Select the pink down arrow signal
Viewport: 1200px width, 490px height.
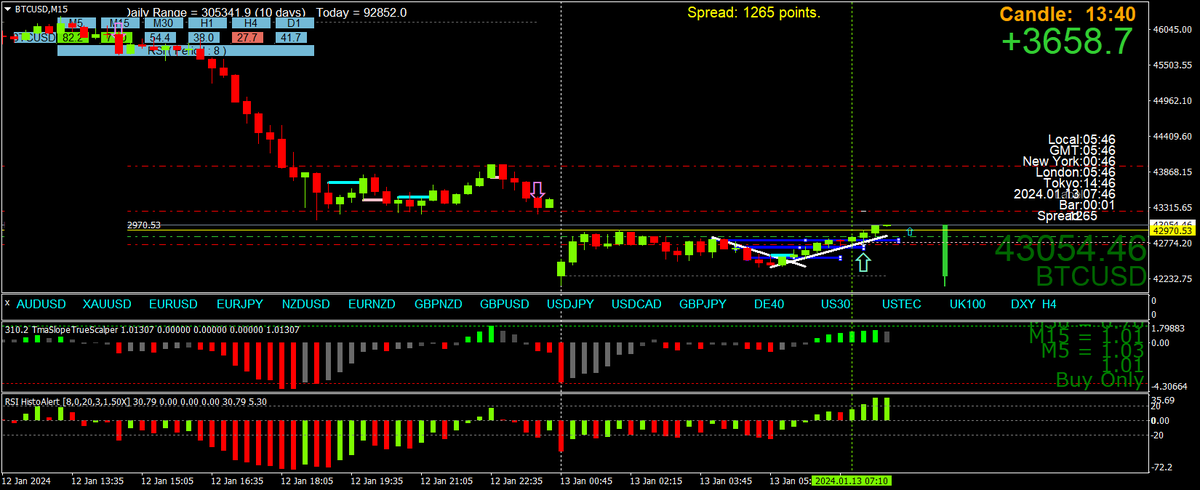(x=537, y=190)
